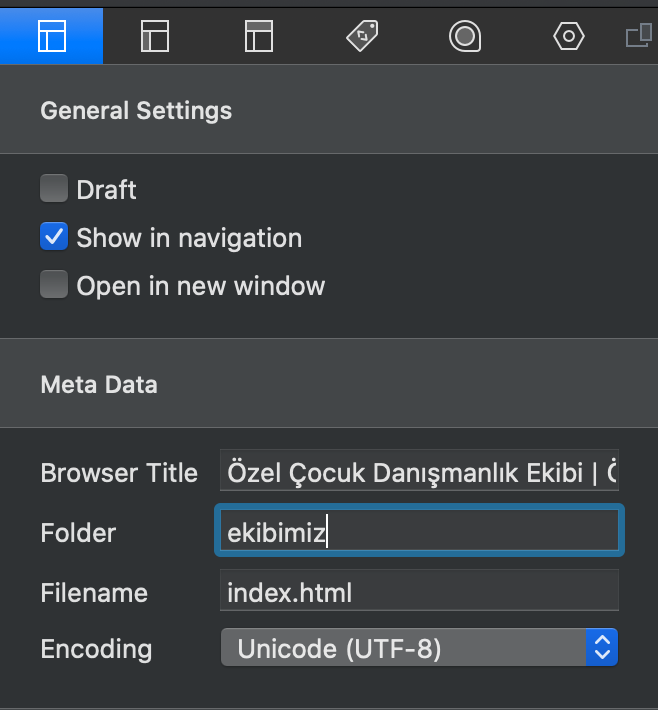This screenshot has width=658, height=710.
Task: Click the General Settings section header
Action: pos(136,110)
